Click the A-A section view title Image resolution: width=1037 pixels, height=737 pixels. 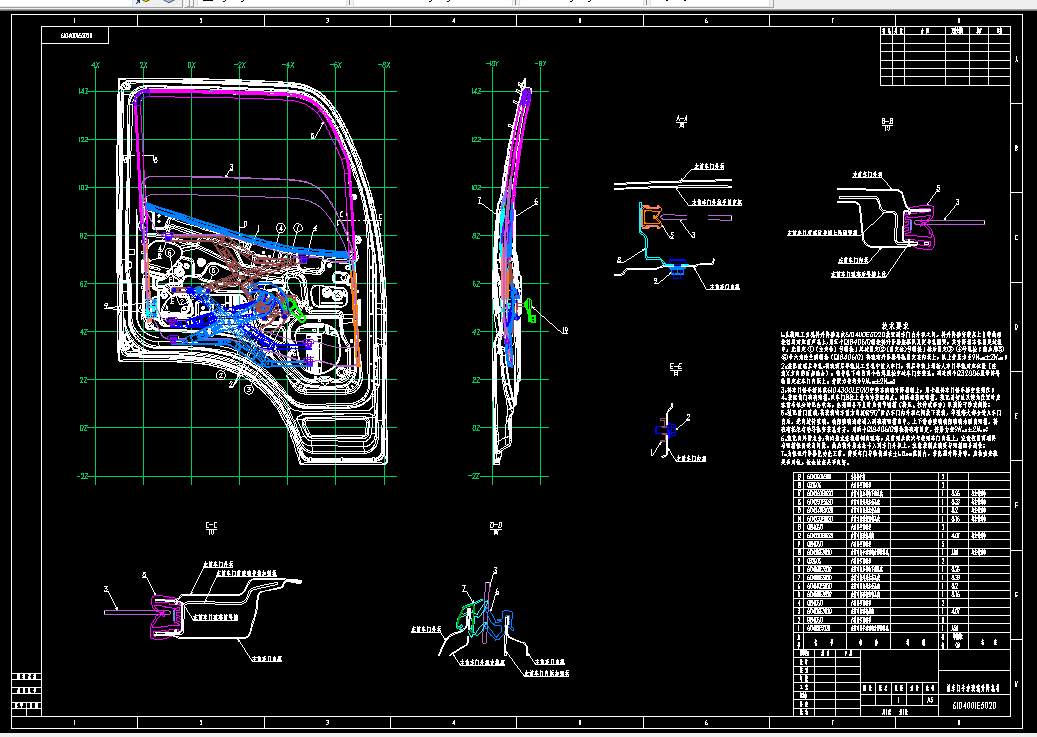[682, 120]
